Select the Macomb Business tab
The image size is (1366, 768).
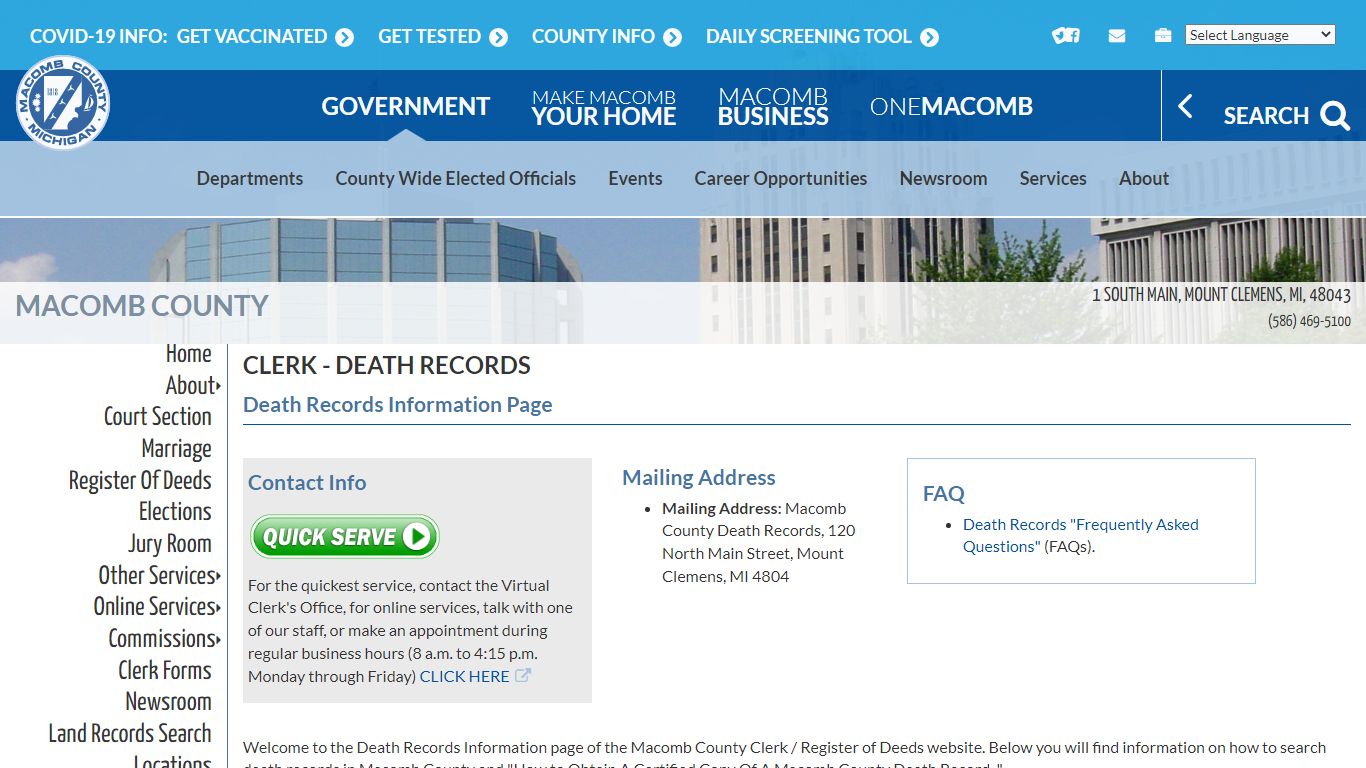[773, 107]
